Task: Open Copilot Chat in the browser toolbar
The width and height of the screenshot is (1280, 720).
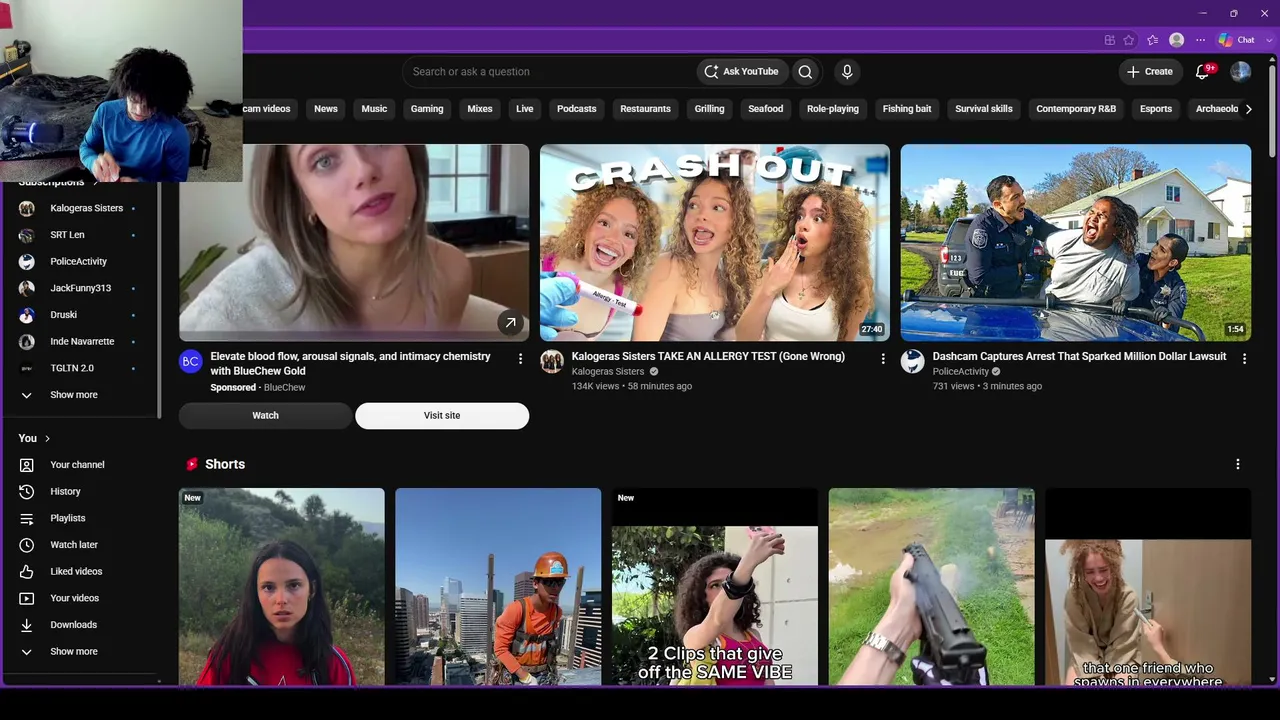Action: [1237, 40]
